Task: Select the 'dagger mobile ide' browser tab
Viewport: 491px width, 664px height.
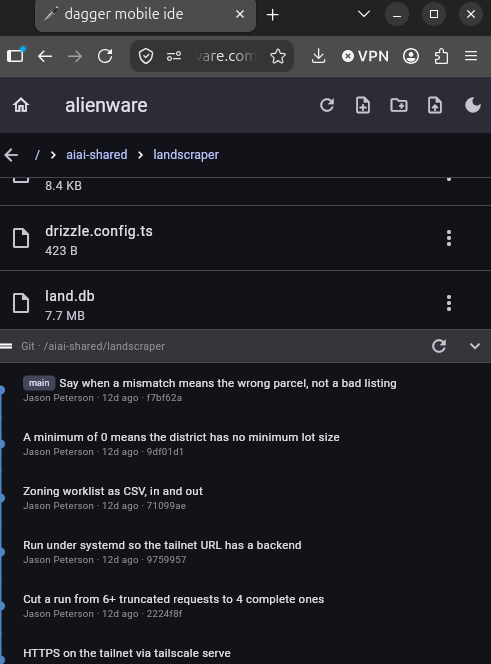Action: (x=145, y=14)
